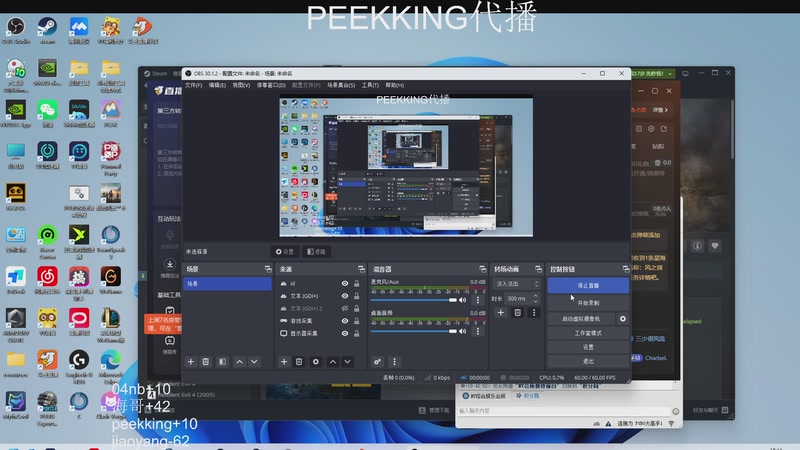The height and width of the screenshot is (450, 800).
Task: Open the WeChat desktop icon
Action: 47,113
